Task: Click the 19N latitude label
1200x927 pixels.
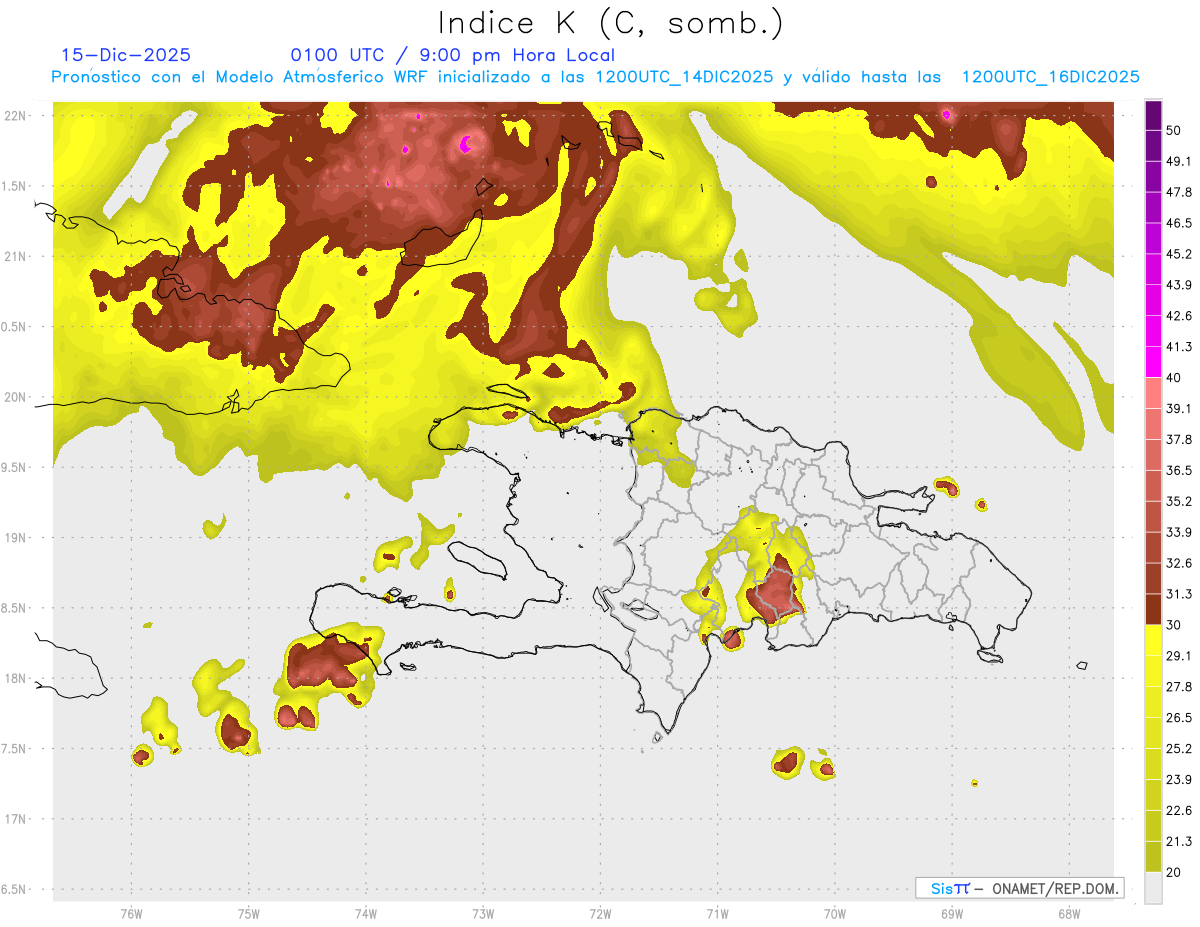Action: tap(16, 537)
